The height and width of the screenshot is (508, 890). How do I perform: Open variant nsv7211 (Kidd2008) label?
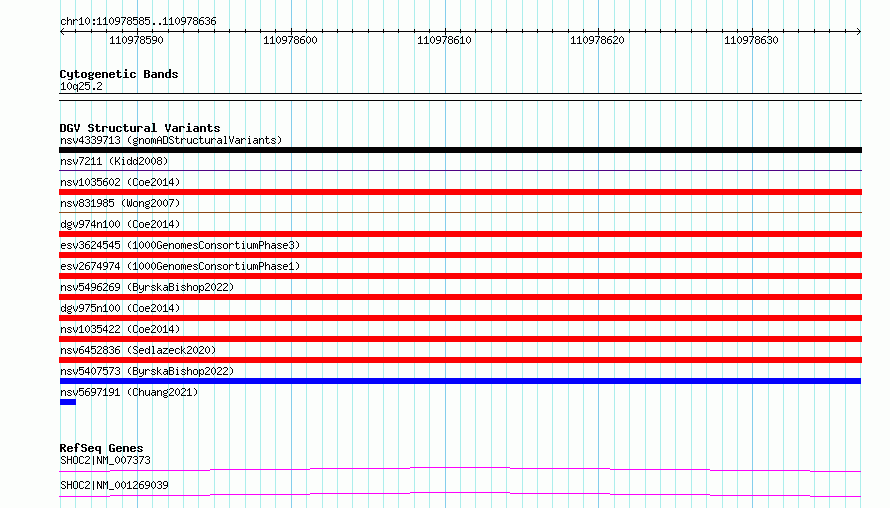point(114,161)
